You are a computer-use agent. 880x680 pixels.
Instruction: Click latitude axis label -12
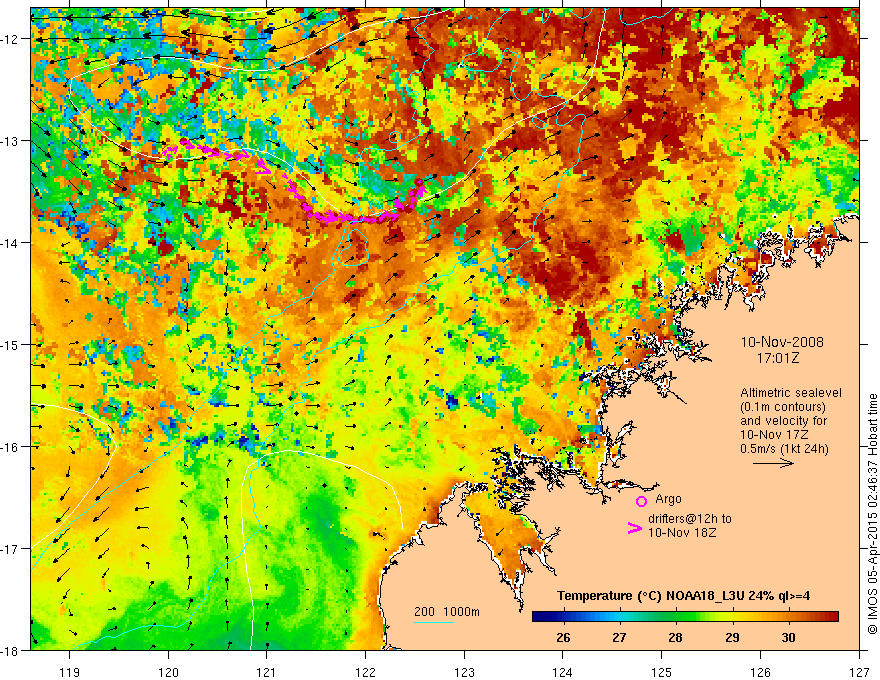(x=10, y=39)
